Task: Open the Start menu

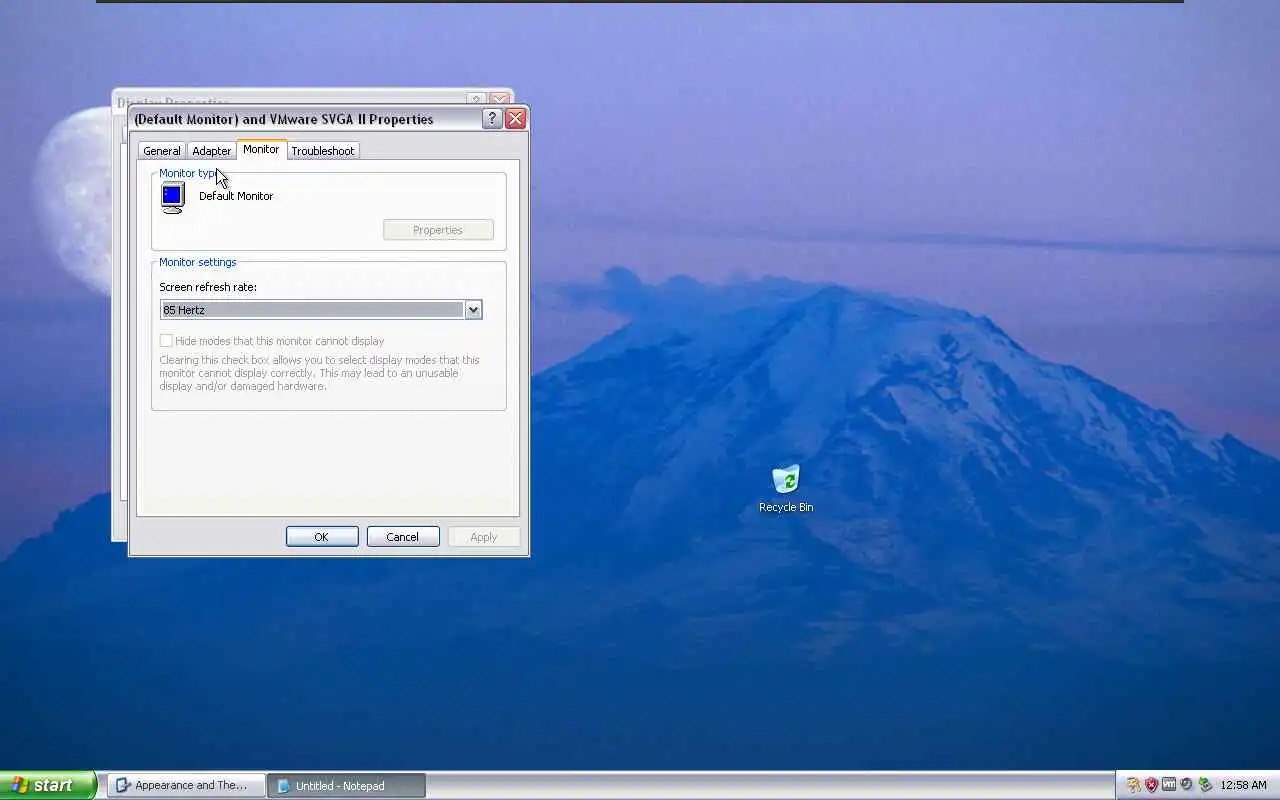Action: pyautogui.click(x=48, y=785)
